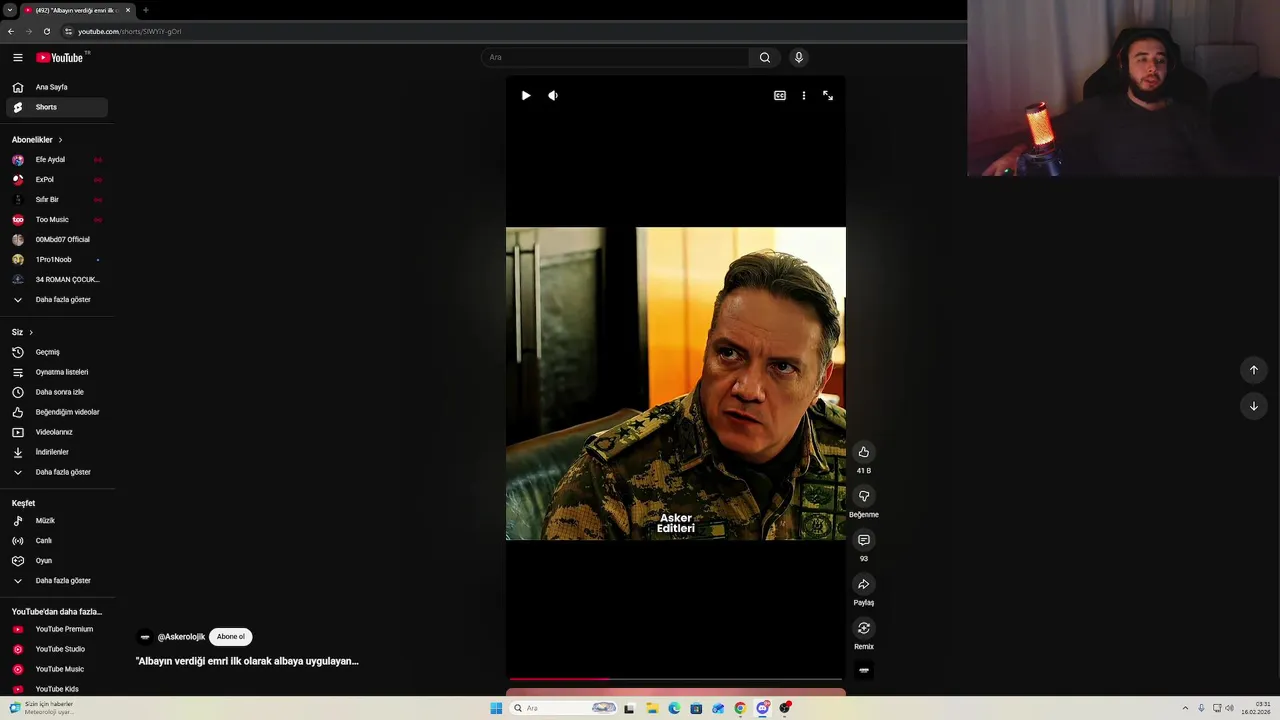Expand the Siz section chevron
This screenshot has height=720, width=1280.
pyautogui.click(x=31, y=332)
